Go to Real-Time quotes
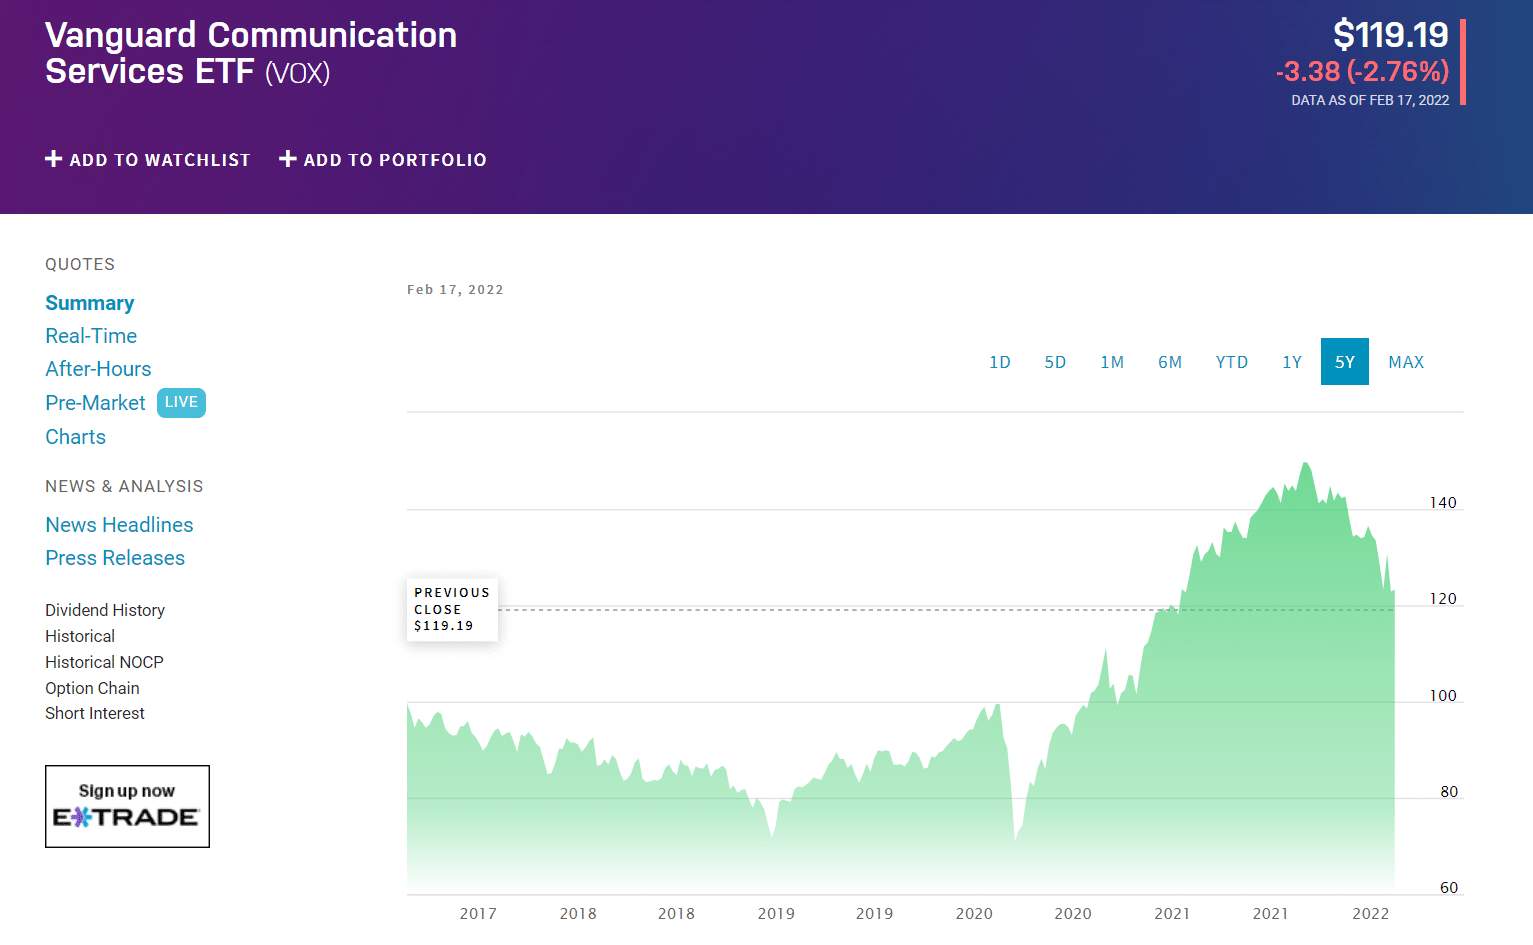Viewport: 1533px width, 945px height. 91,336
